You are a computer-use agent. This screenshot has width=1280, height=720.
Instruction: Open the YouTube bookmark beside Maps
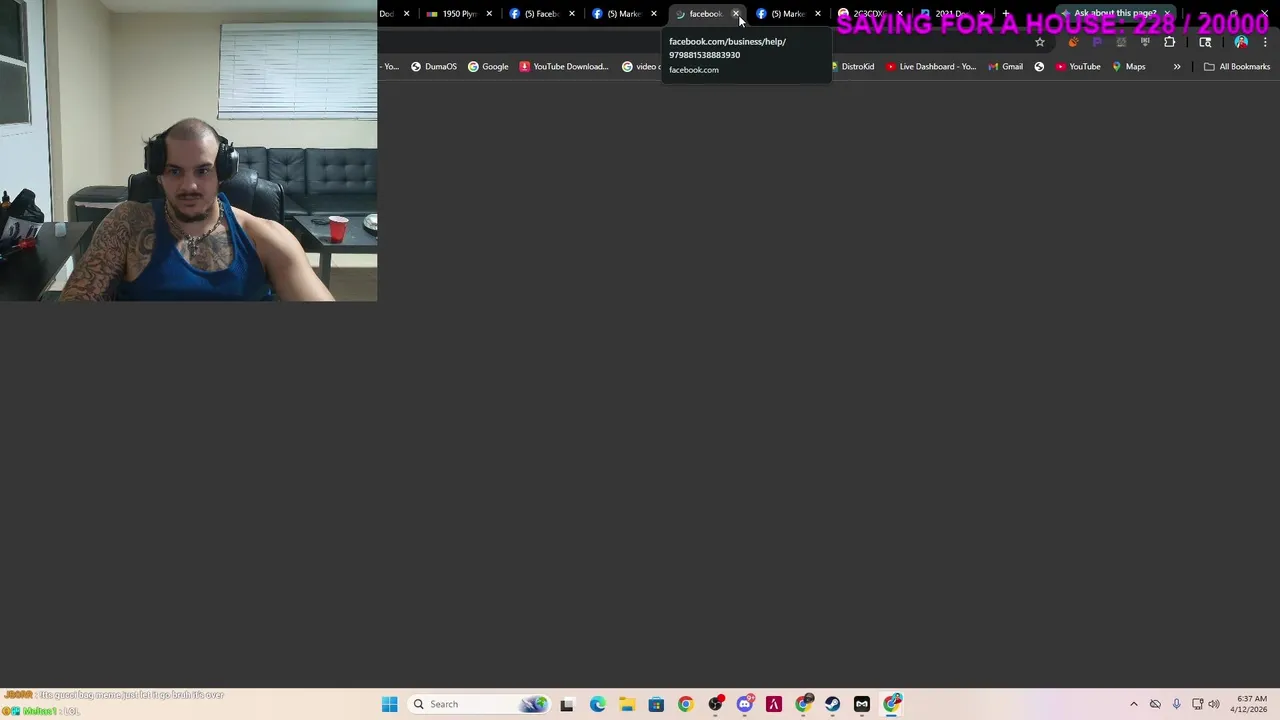pos(1078,67)
